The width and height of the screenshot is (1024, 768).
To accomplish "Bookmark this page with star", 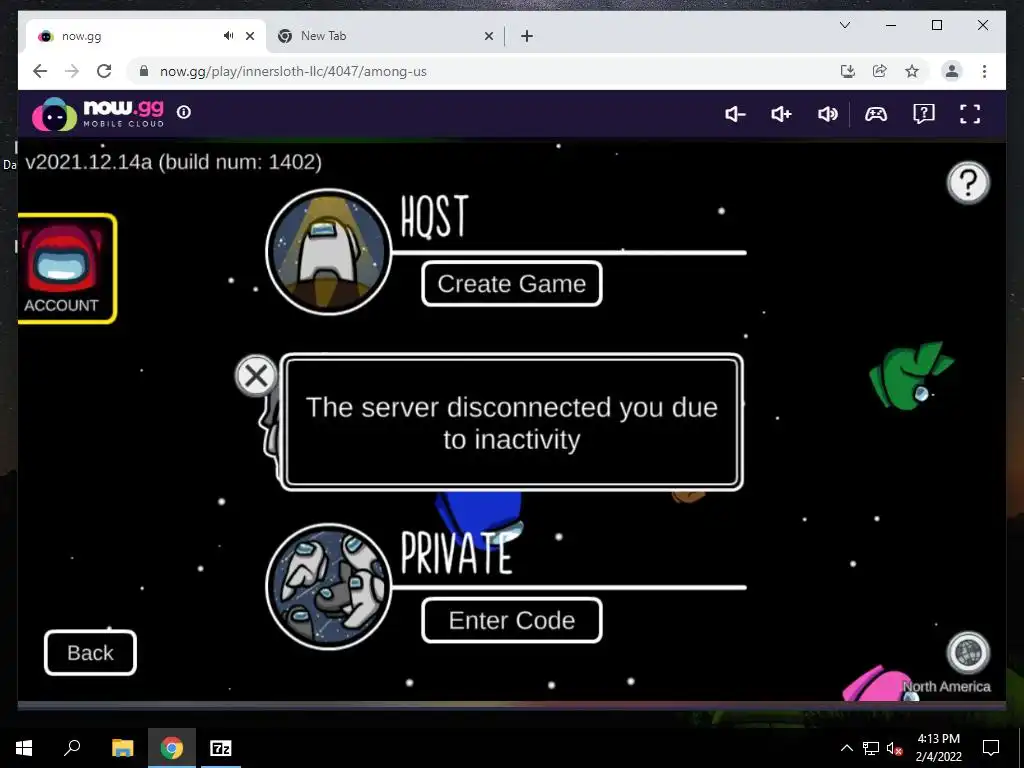I will (912, 71).
